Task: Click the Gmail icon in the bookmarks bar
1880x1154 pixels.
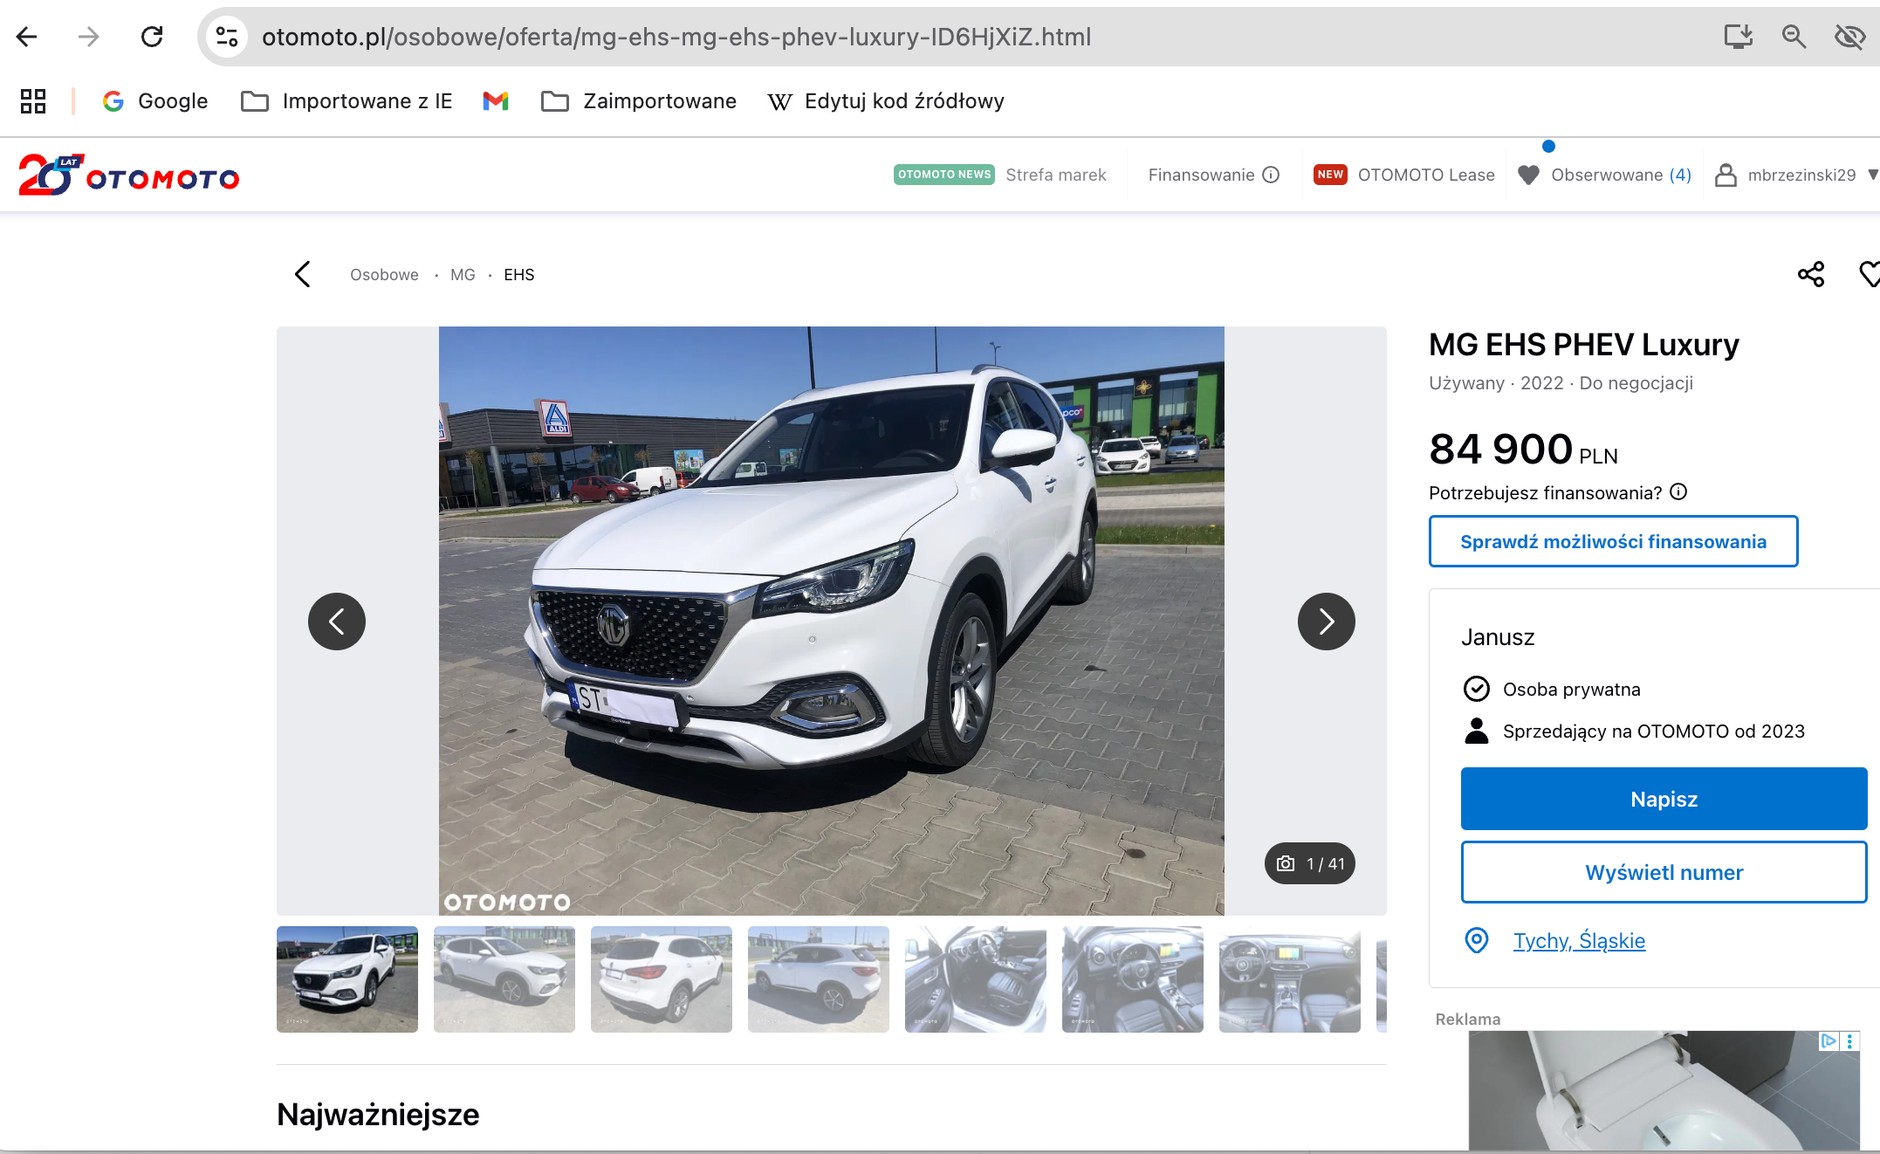Action: pos(495,100)
